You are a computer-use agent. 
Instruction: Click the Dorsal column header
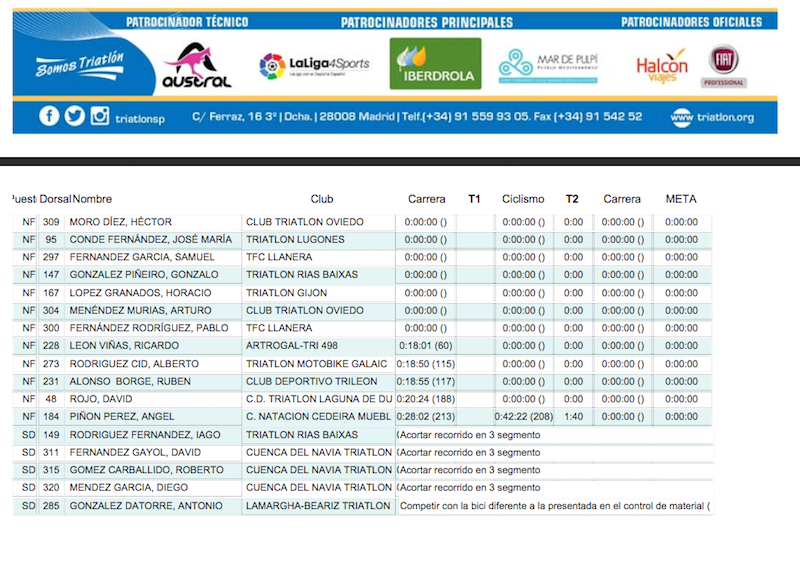pyautogui.click(x=55, y=199)
